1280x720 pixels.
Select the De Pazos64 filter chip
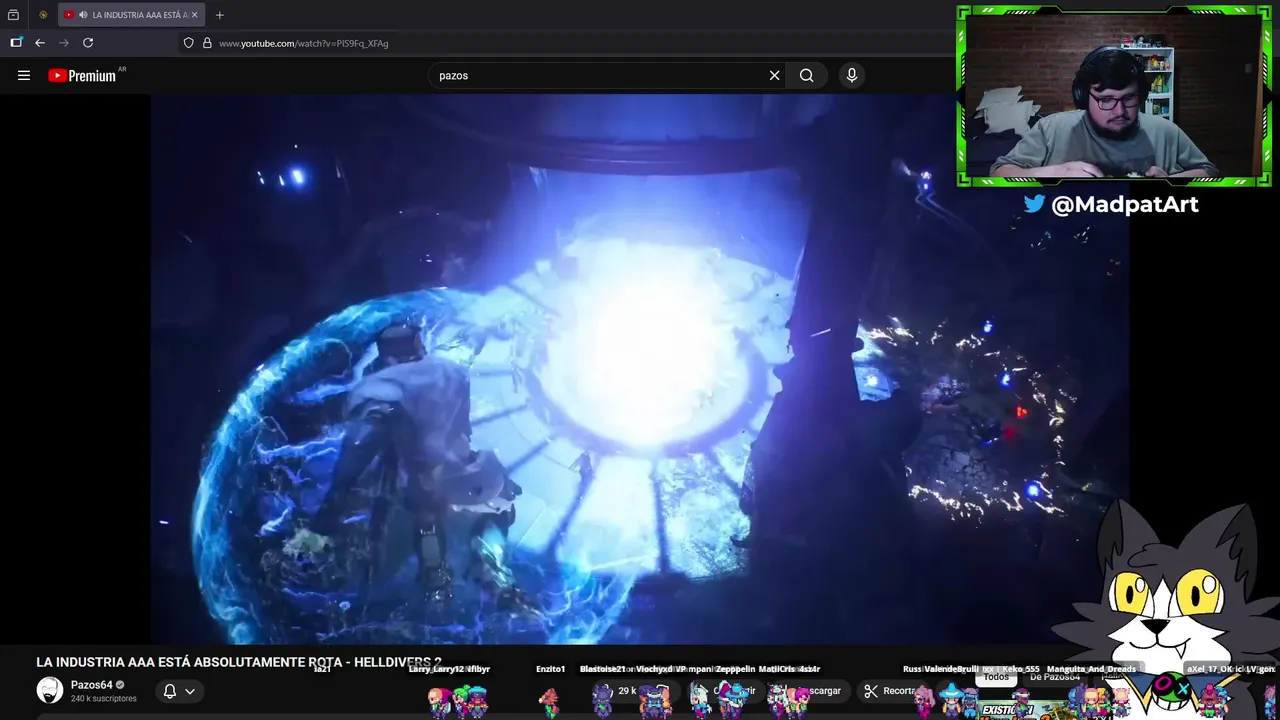(x=1054, y=677)
